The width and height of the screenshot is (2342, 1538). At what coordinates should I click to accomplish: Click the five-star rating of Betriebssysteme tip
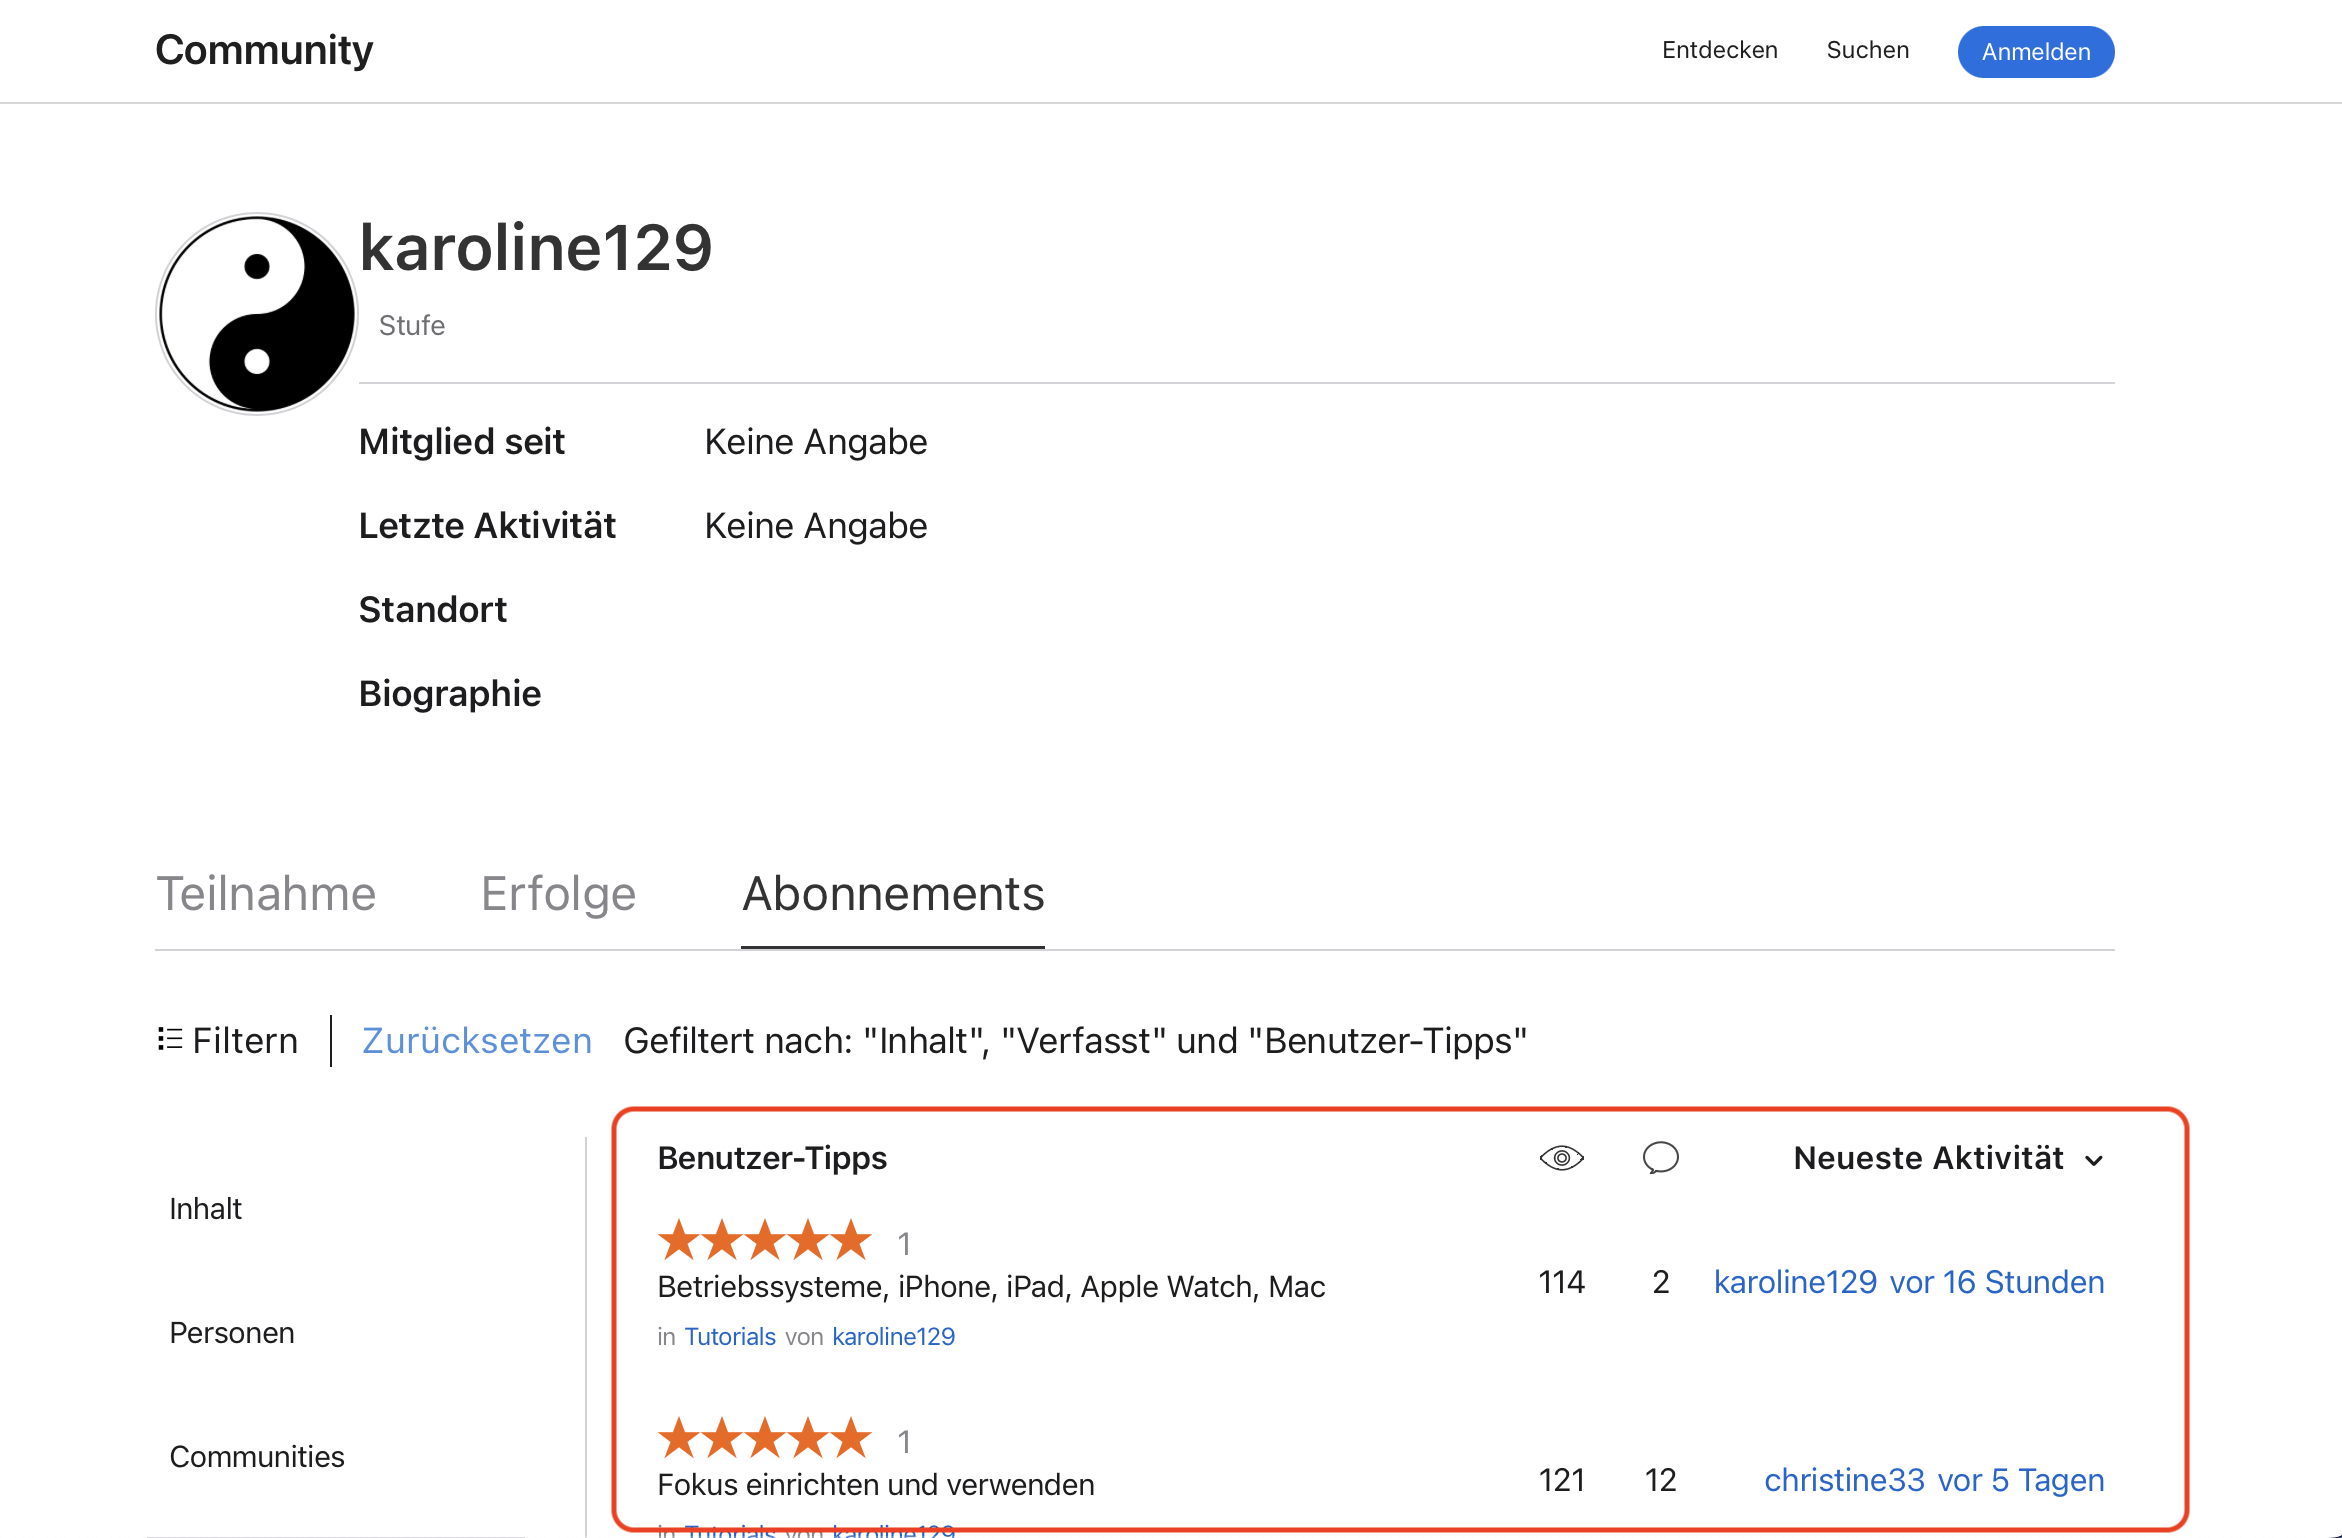tap(765, 1241)
